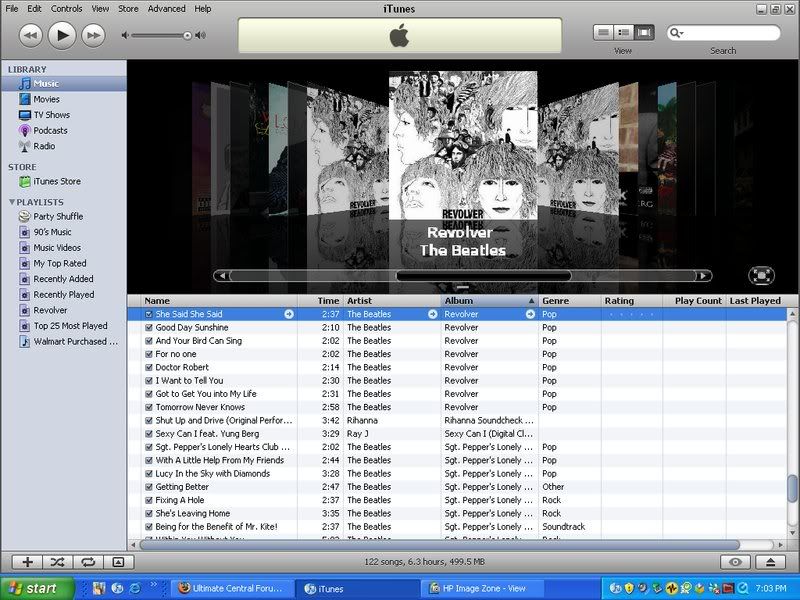Sort by the Time column header

pyautogui.click(x=320, y=301)
